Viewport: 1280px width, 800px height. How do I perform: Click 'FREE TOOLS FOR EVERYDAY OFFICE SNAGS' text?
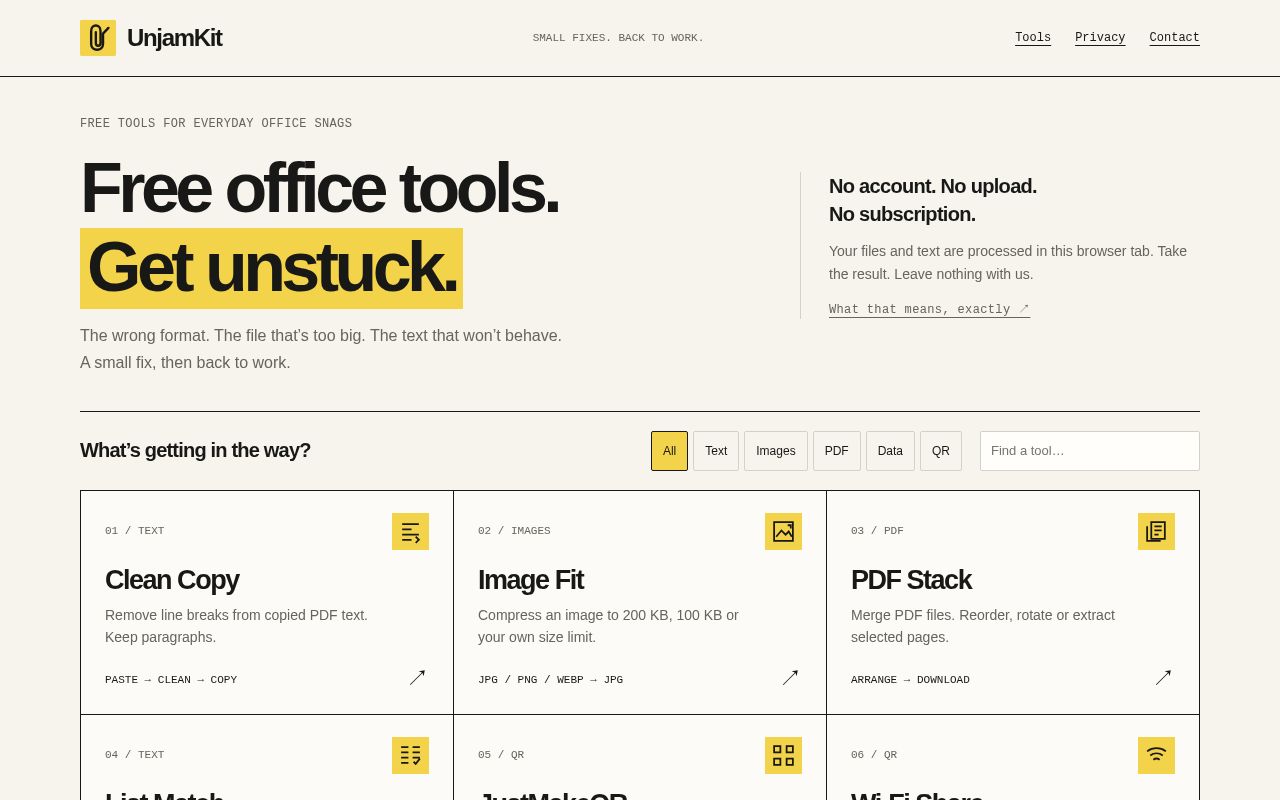tap(216, 124)
